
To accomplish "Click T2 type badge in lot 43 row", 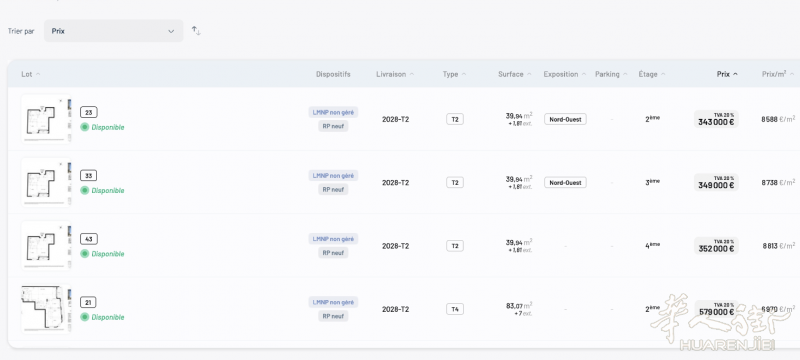I will [455, 246].
